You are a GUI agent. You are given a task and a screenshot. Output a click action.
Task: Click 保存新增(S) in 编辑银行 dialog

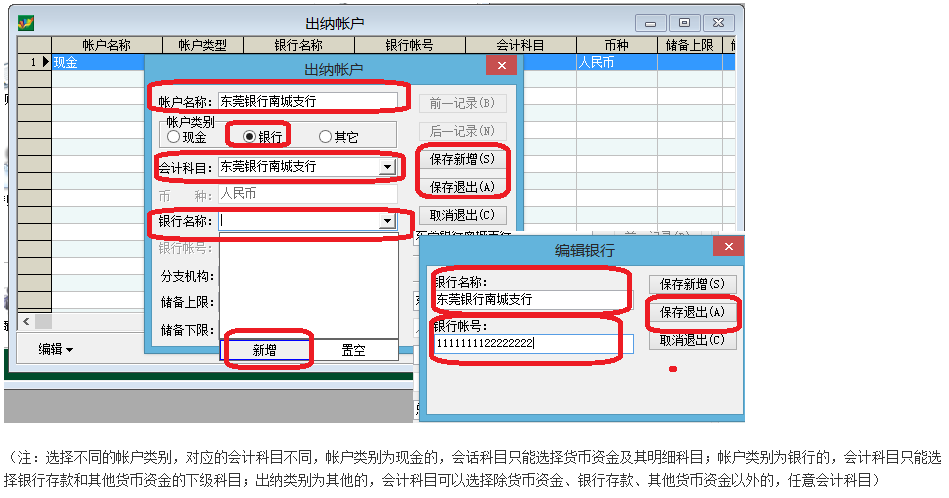692,284
